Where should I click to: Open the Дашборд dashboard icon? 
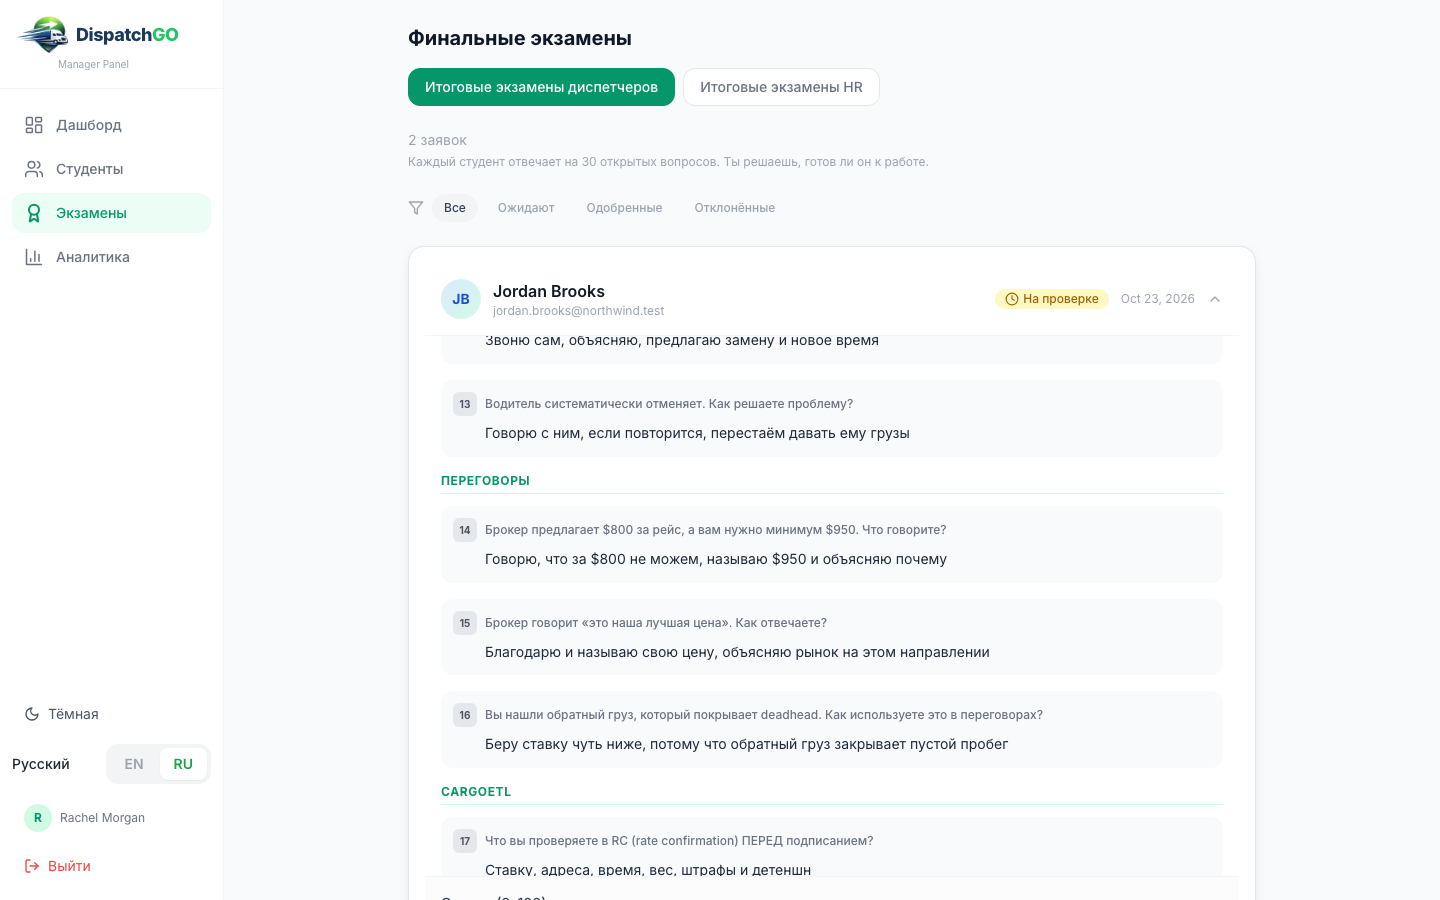34,125
